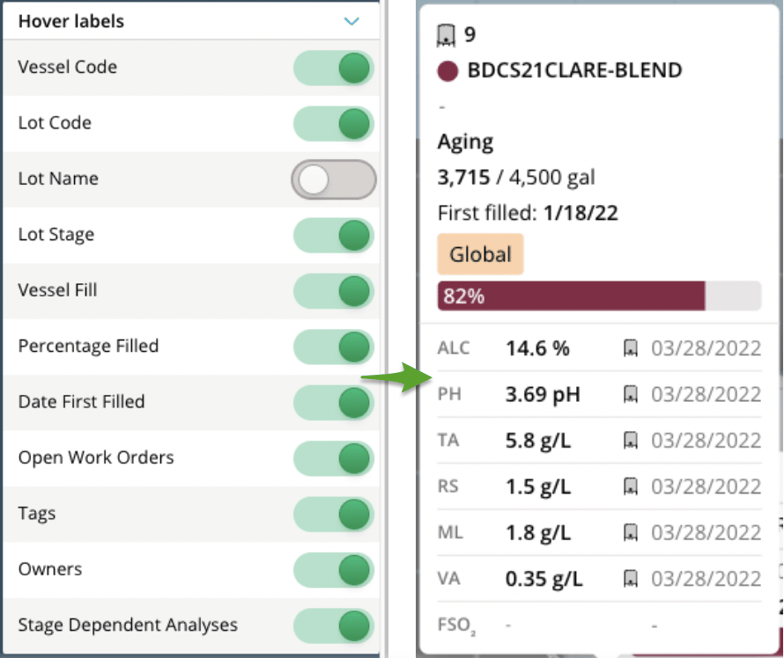The height and width of the screenshot is (658, 784).
Task: Collapse the Hover labels section chevron
Action: [351, 21]
